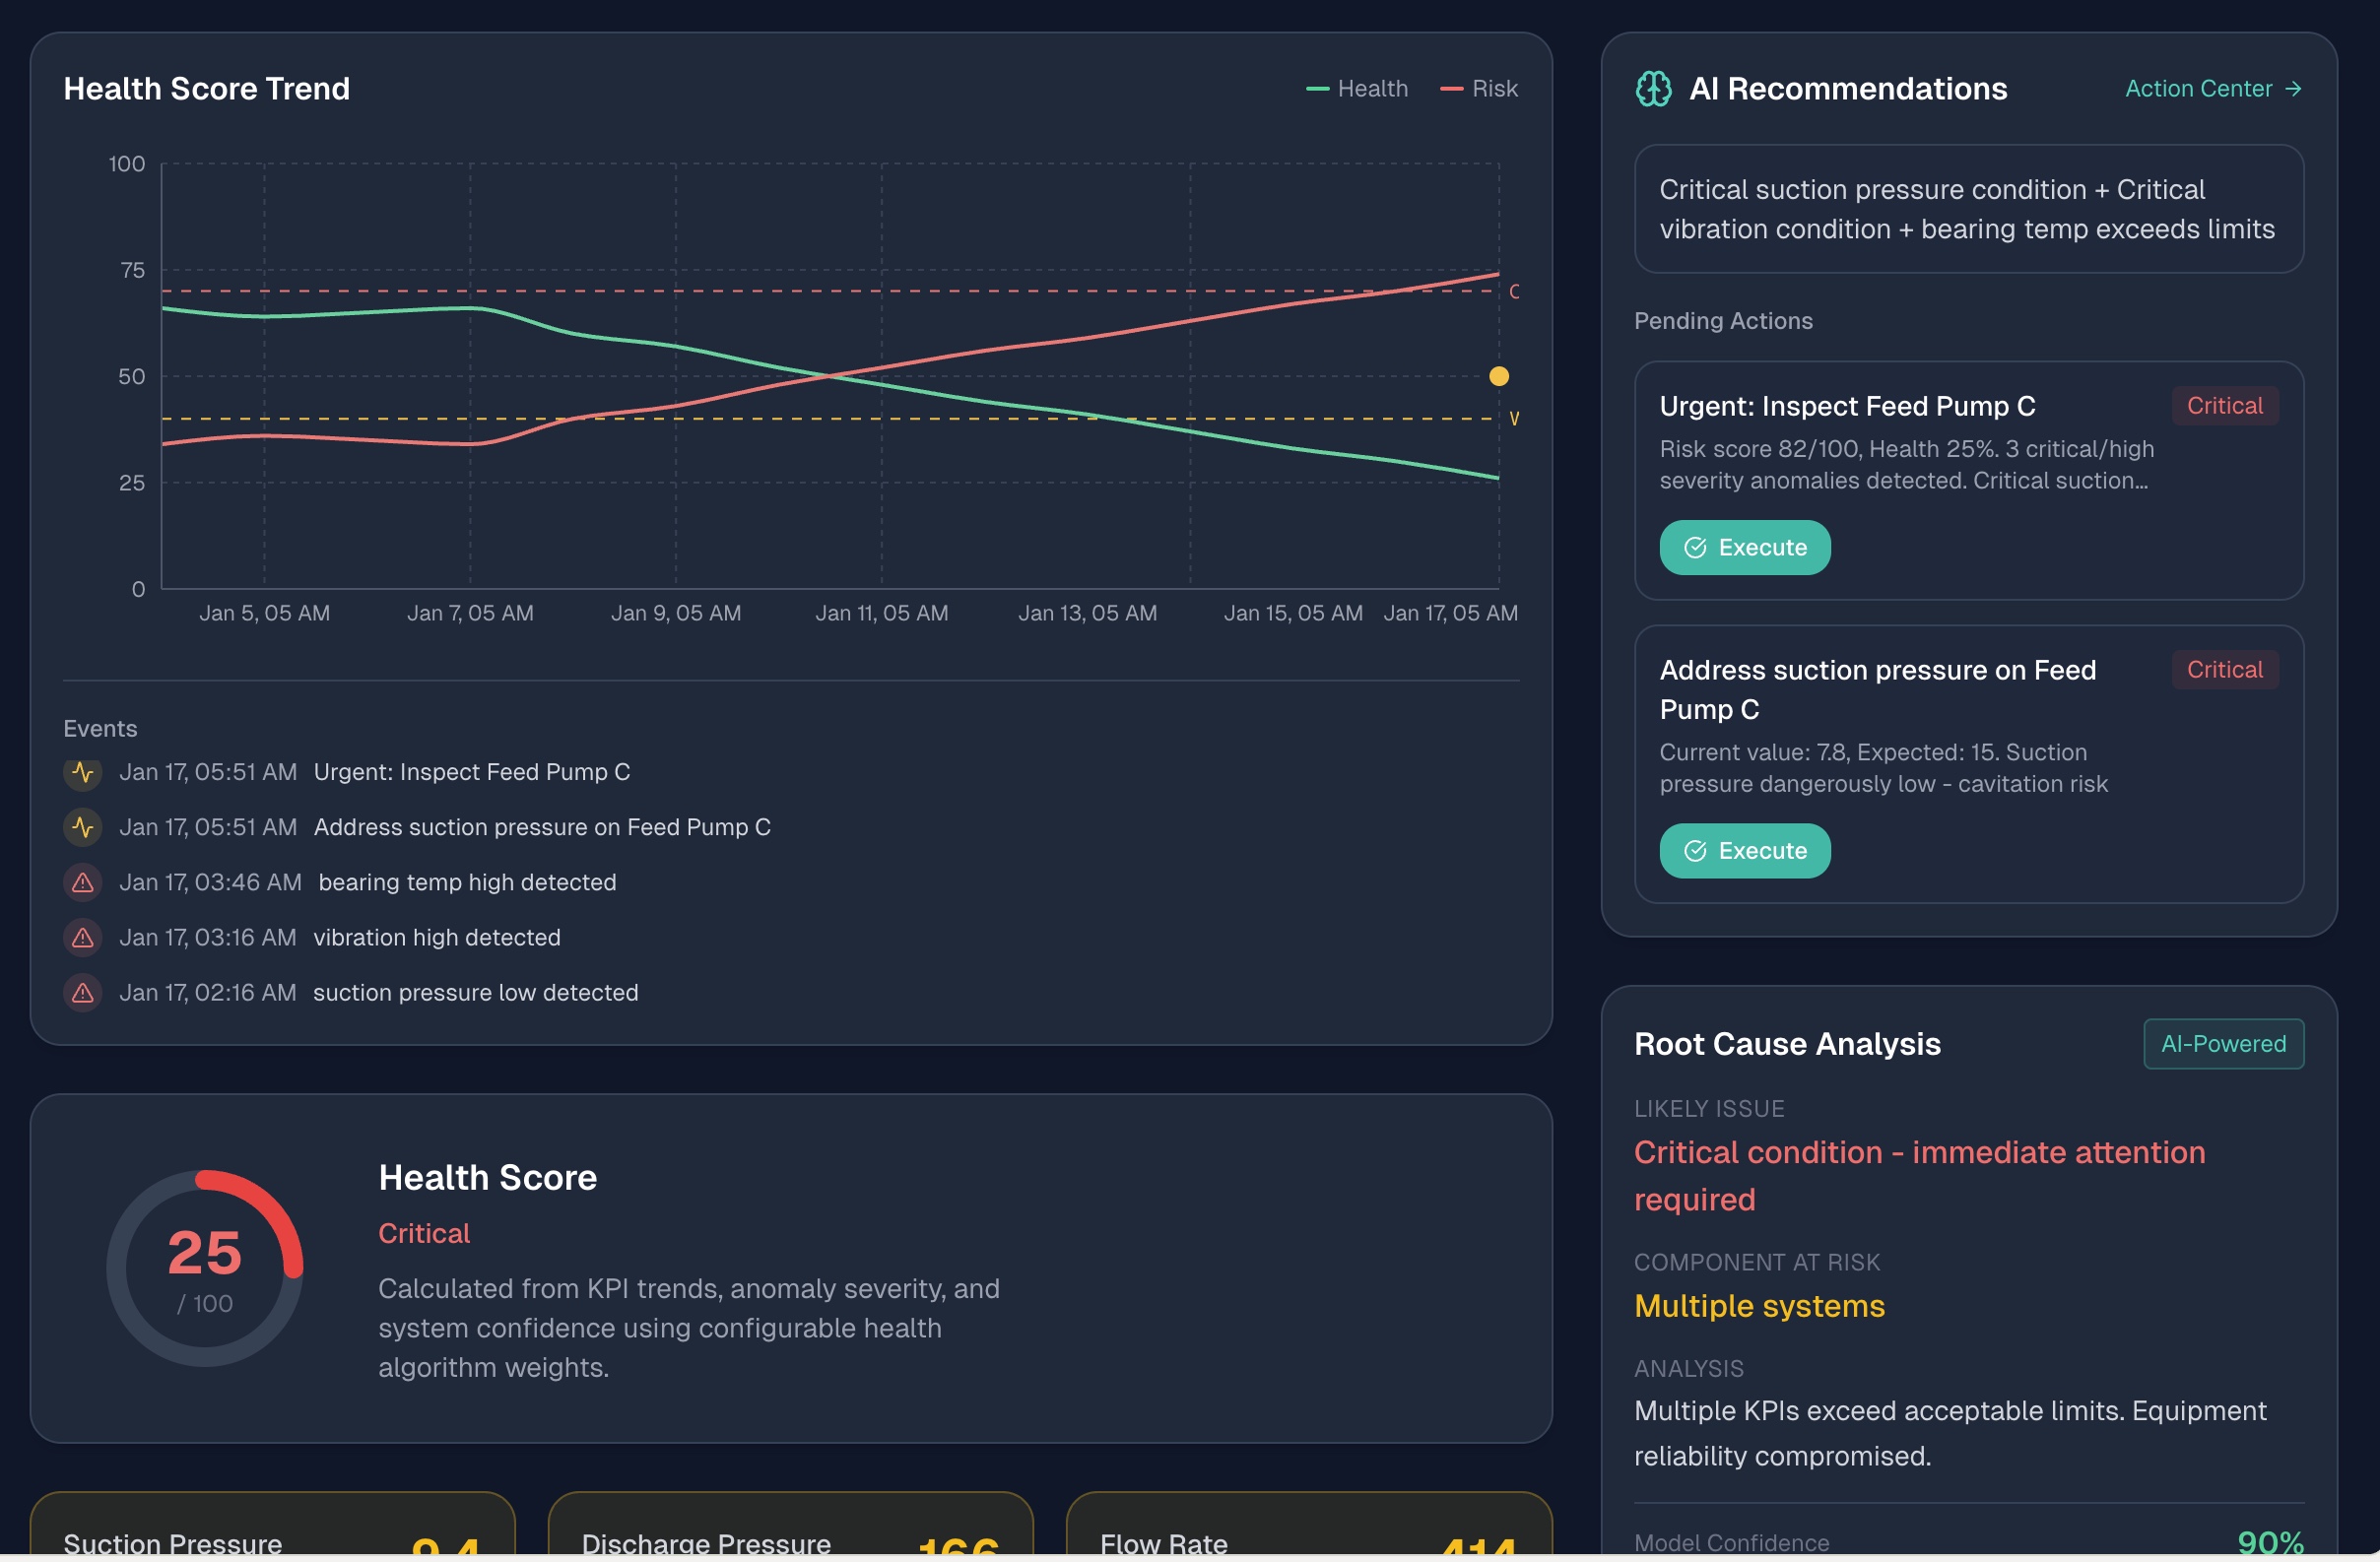Click the AI-Powered badge in Root Cause Analysis

coord(2223,1043)
